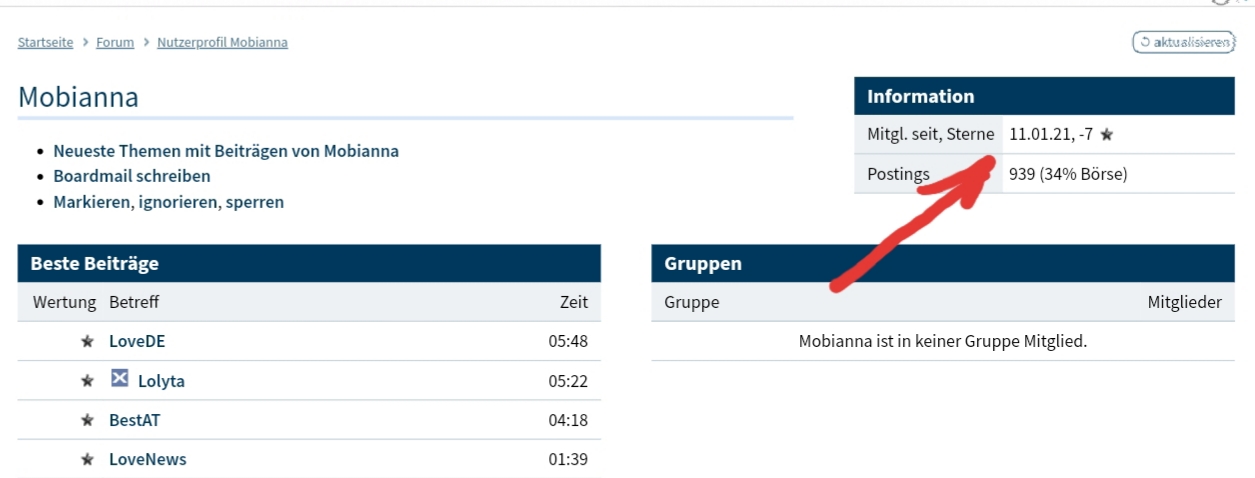Select Boardmail schreiben link

pyautogui.click(x=132, y=176)
